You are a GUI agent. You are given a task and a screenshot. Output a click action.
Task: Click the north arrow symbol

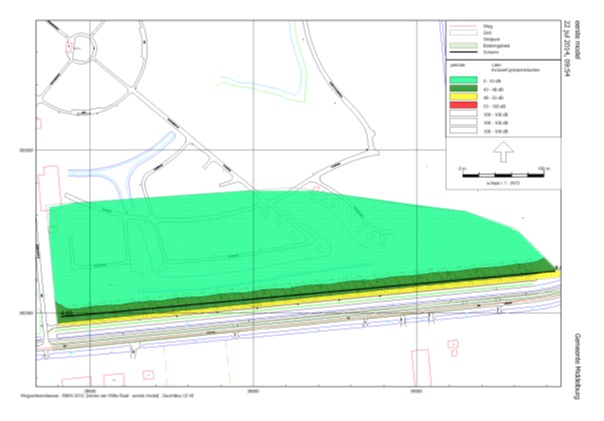(x=503, y=152)
